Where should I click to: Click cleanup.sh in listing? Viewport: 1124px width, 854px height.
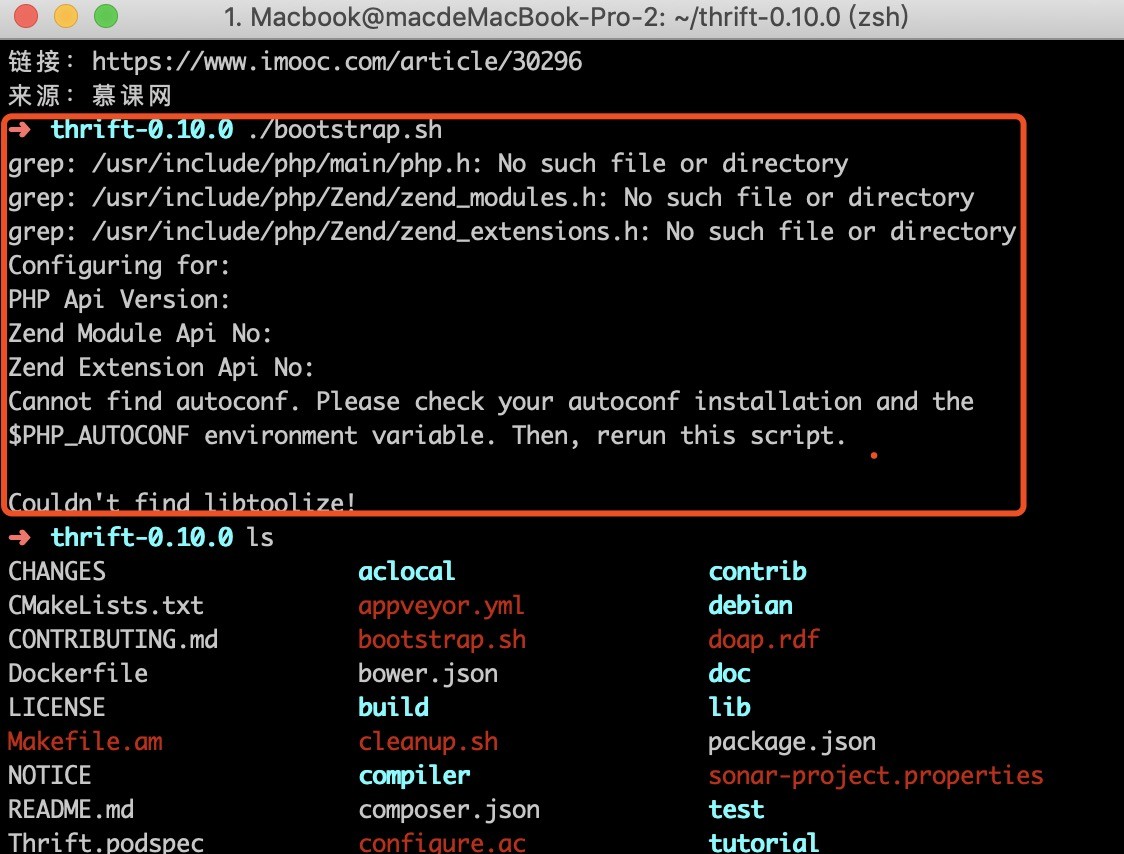(428, 741)
